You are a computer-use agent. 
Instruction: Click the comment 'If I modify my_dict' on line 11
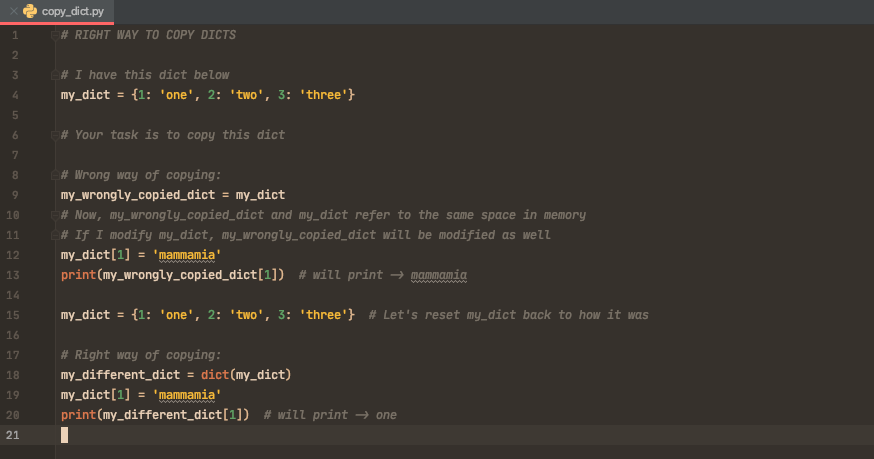point(305,235)
